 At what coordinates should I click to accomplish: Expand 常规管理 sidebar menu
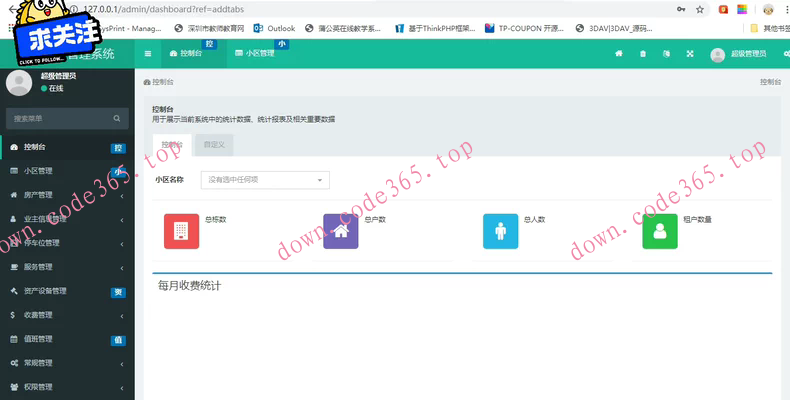(x=68, y=363)
